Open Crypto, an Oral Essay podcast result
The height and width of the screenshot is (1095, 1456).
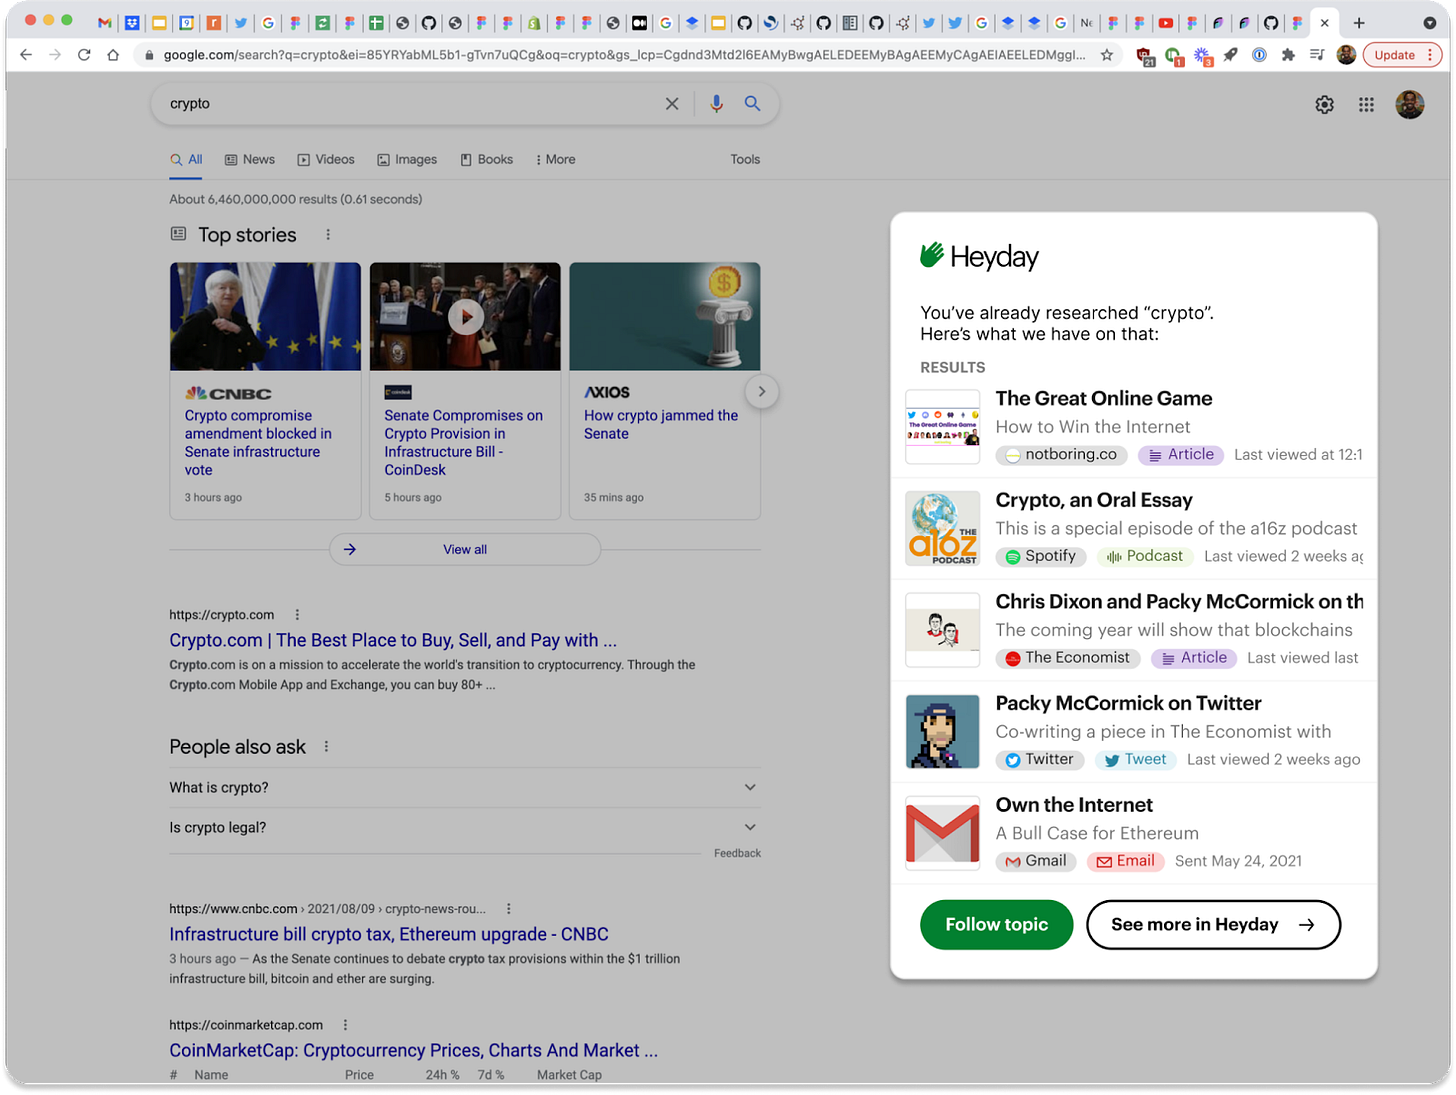coord(1134,529)
